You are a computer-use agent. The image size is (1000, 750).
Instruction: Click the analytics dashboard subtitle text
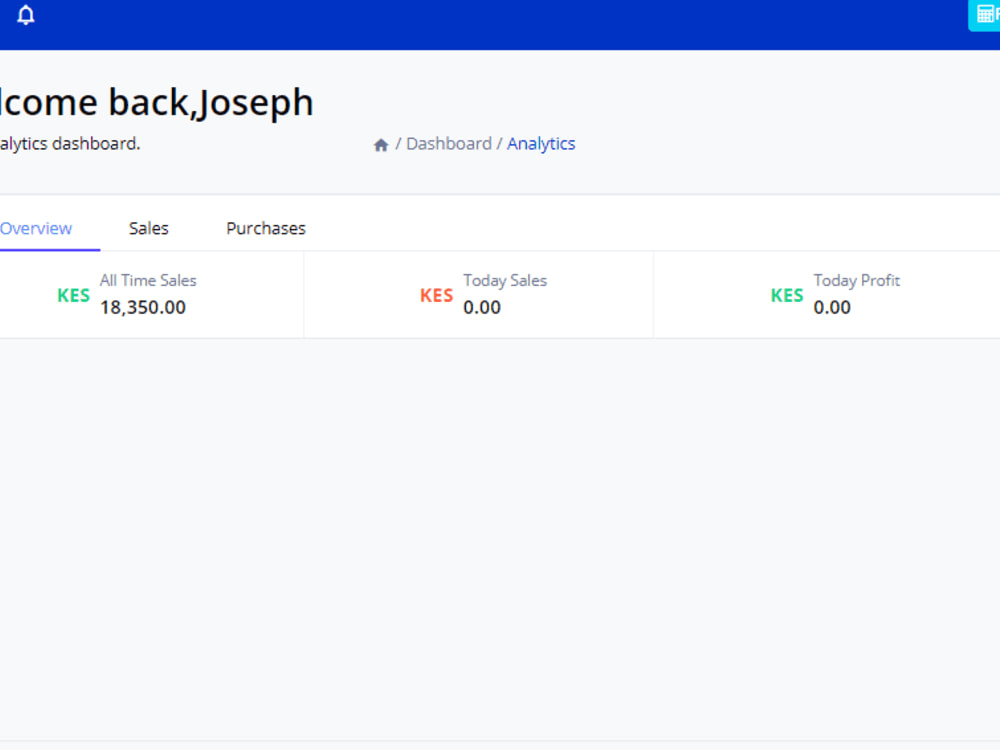coord(70,143)
